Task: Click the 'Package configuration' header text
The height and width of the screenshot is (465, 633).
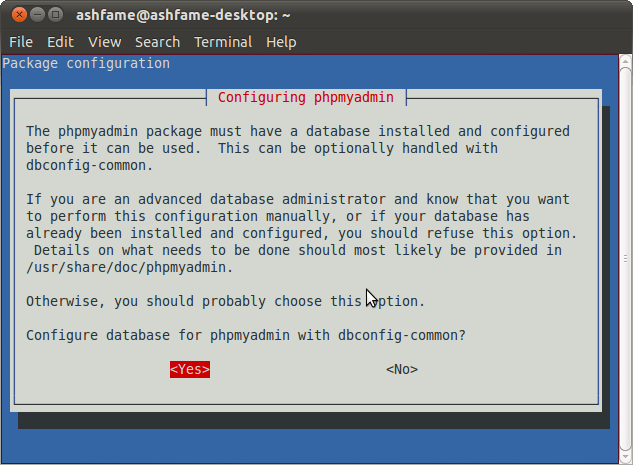Action: pyautogui.click(x=86, y=63)
